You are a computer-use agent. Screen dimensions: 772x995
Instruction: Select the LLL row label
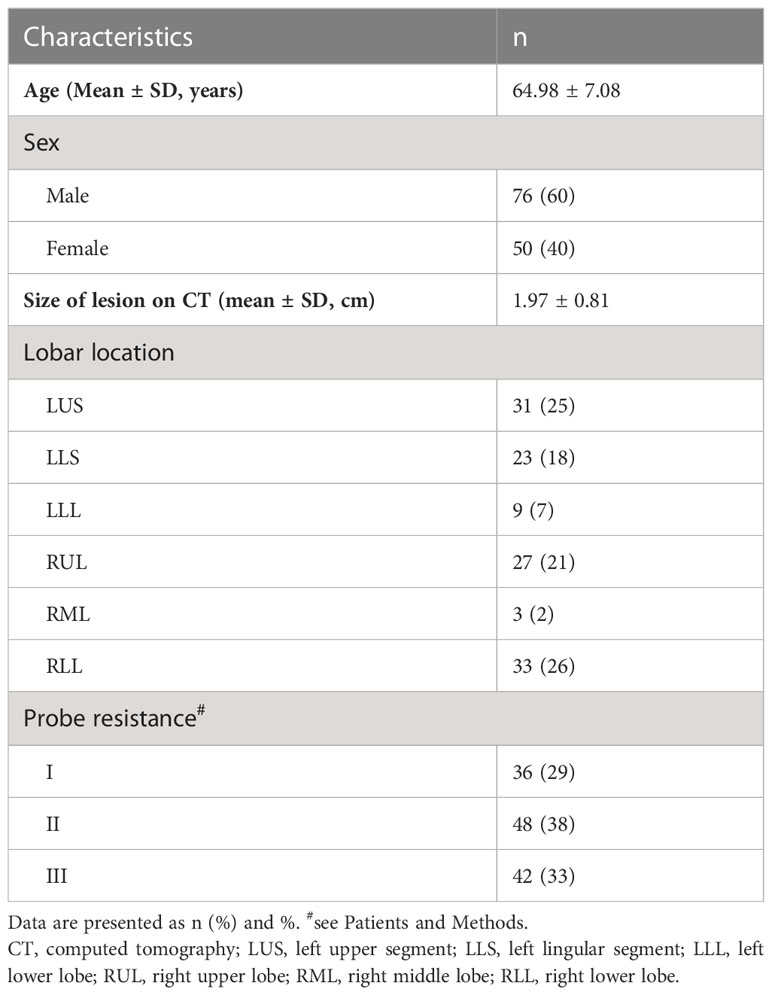[x=63, y=510]
